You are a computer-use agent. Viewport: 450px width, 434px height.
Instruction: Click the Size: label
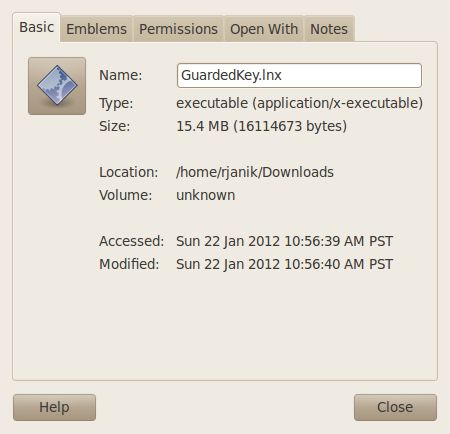115,126
